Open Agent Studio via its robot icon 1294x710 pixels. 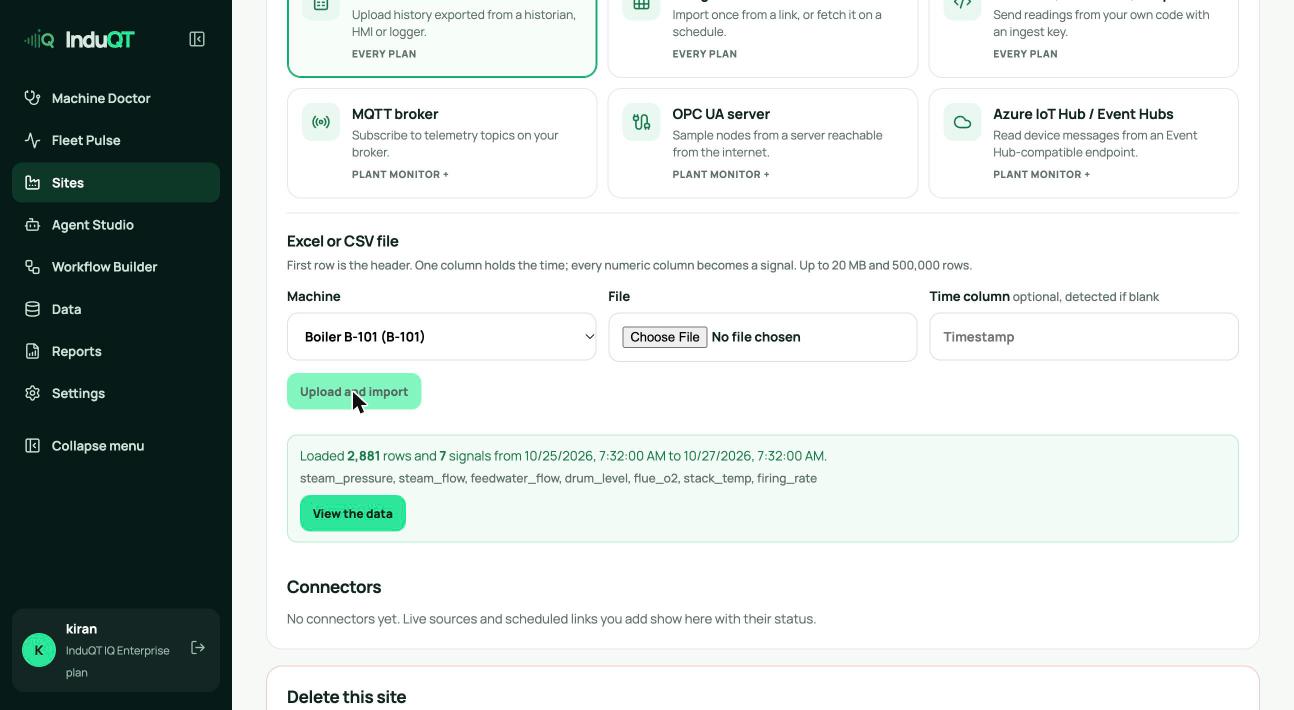coord(33,225)
